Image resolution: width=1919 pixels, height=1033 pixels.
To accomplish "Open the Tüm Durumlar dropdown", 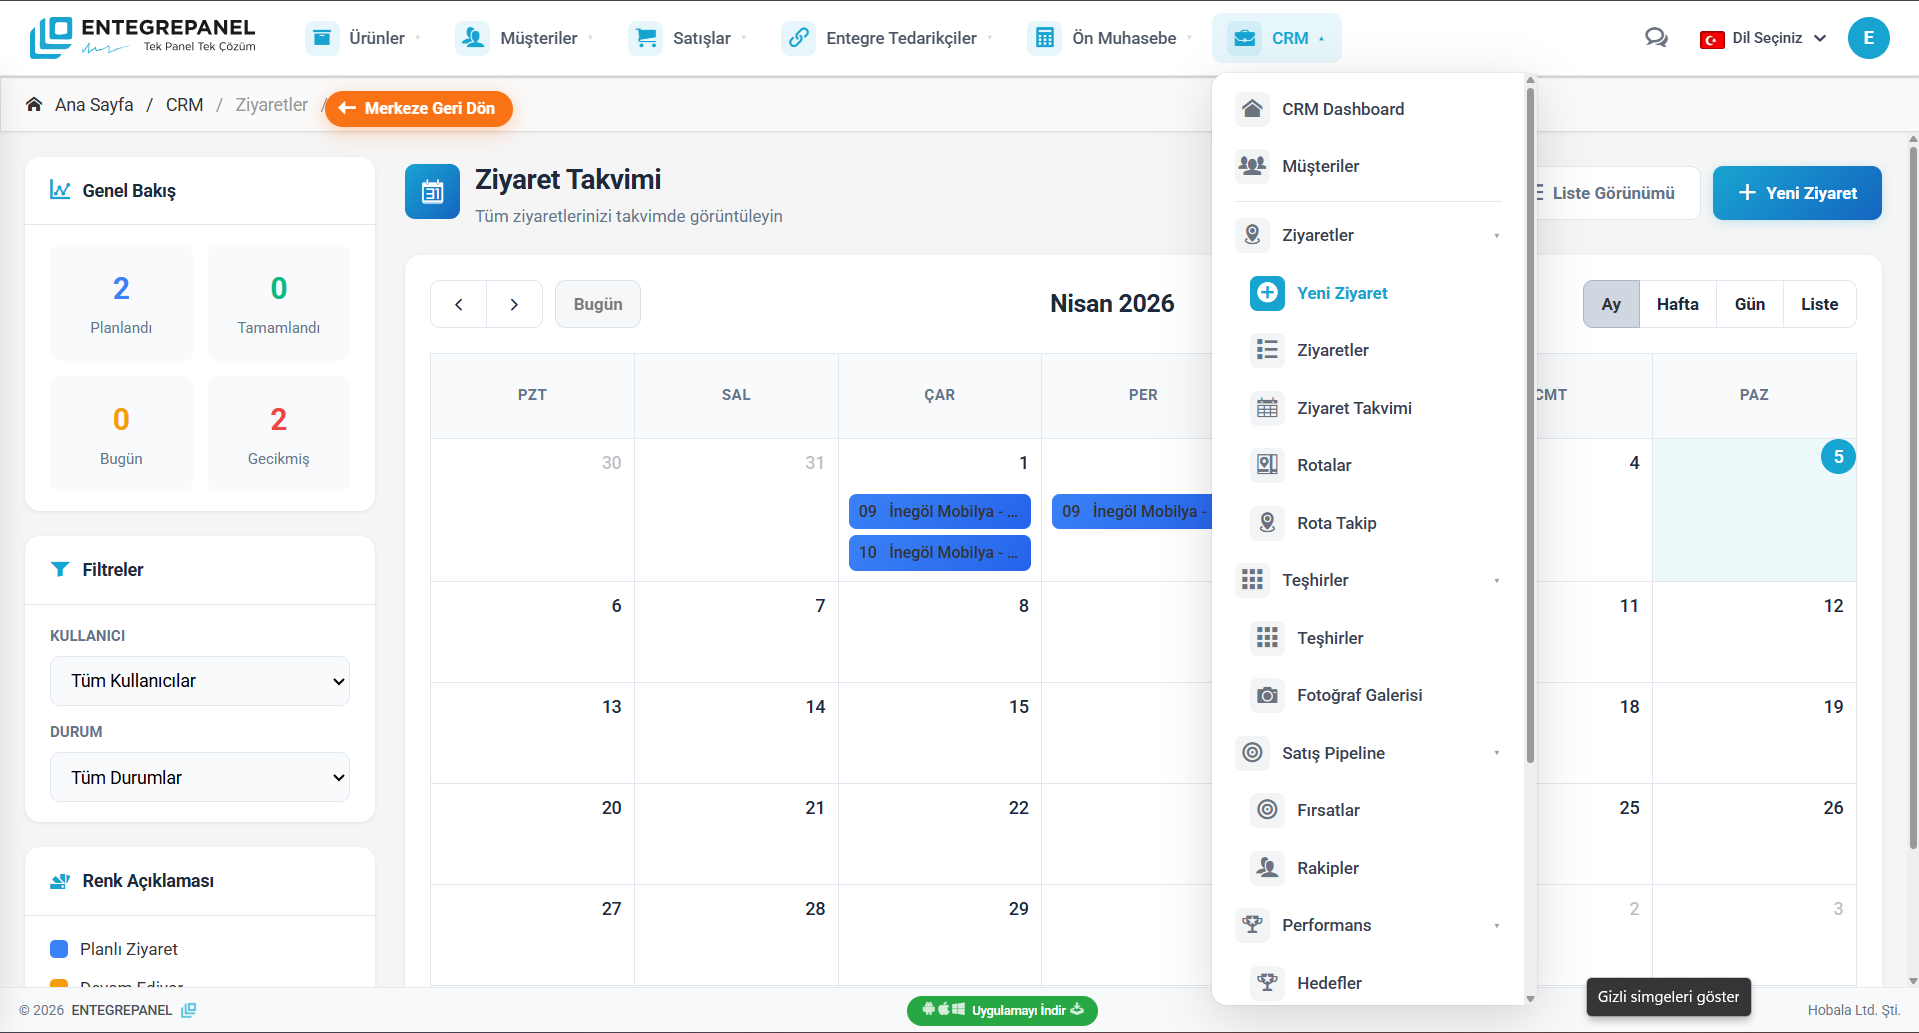I will coord(199,777).
